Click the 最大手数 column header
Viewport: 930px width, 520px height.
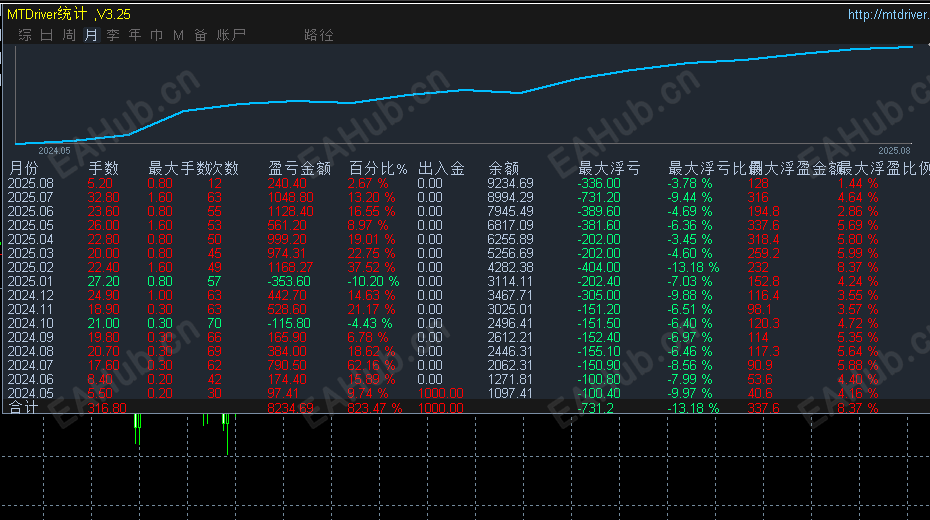click(179, 168)
